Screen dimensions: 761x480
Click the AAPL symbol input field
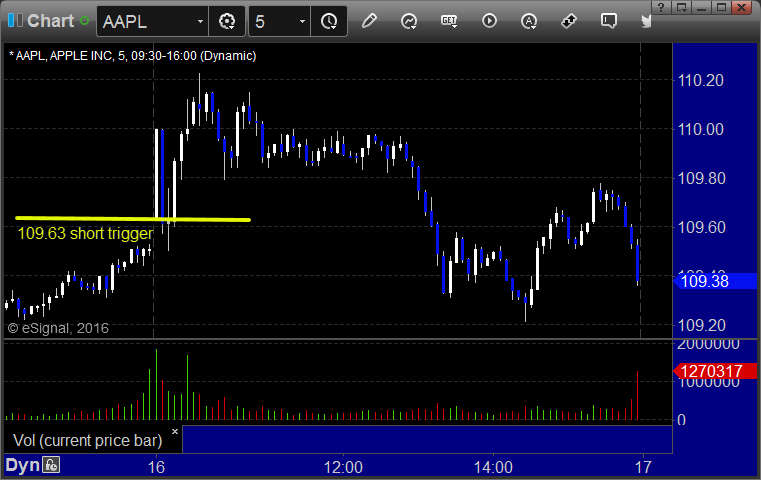point(146,22)
